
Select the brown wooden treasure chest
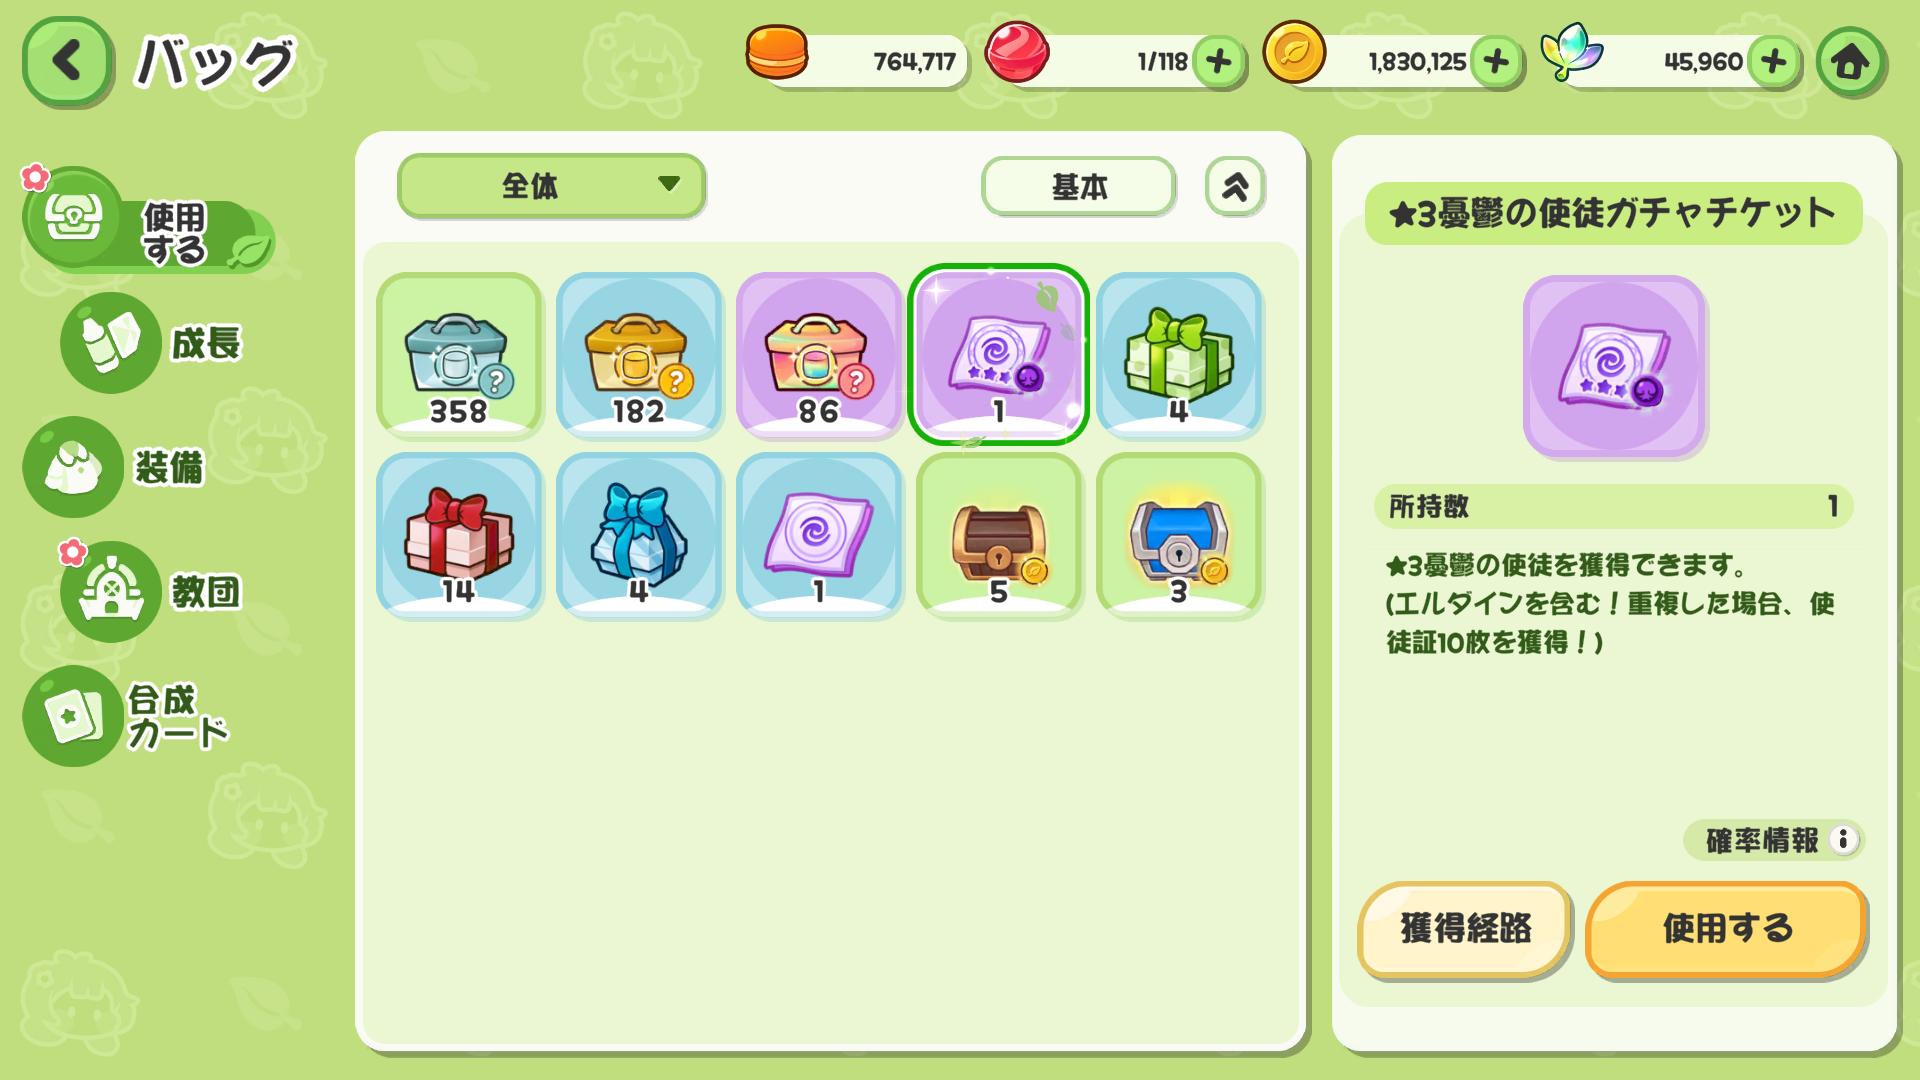999,535
